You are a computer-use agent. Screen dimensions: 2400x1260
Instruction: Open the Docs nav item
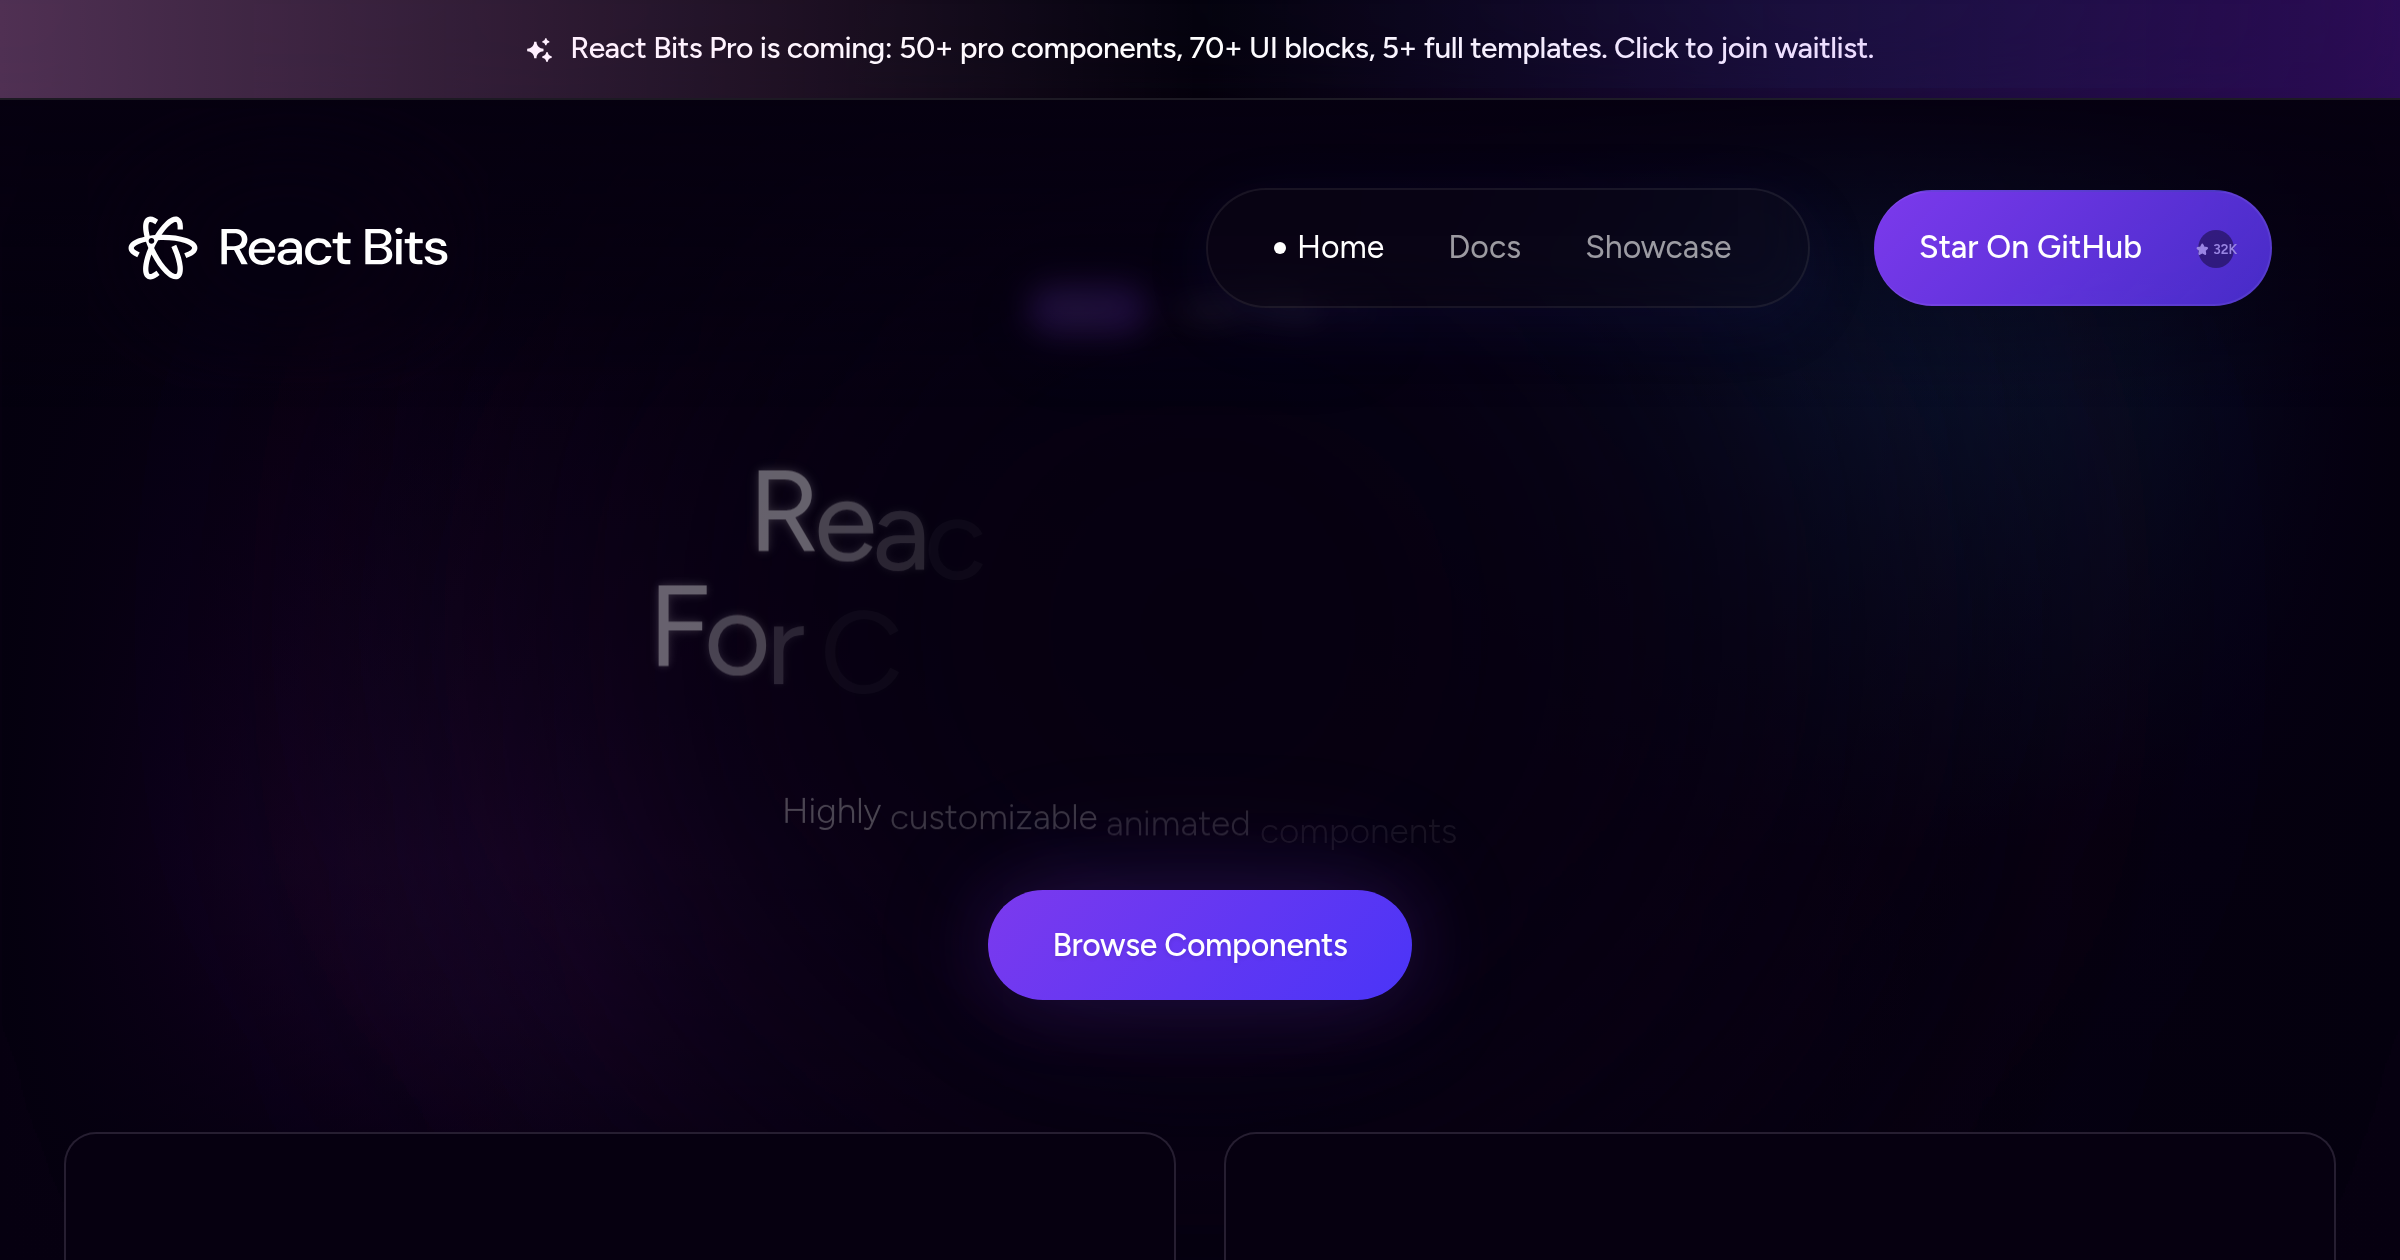pyautogui.click(x=1484, y=247)
